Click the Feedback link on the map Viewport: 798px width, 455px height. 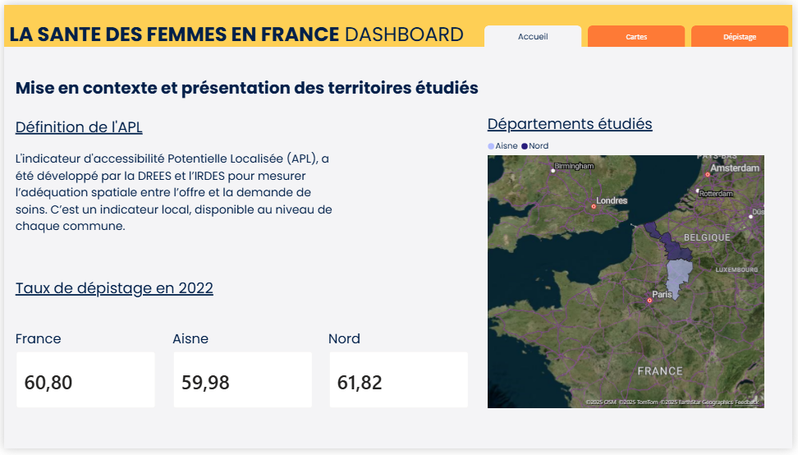click(x=750, y=402)
